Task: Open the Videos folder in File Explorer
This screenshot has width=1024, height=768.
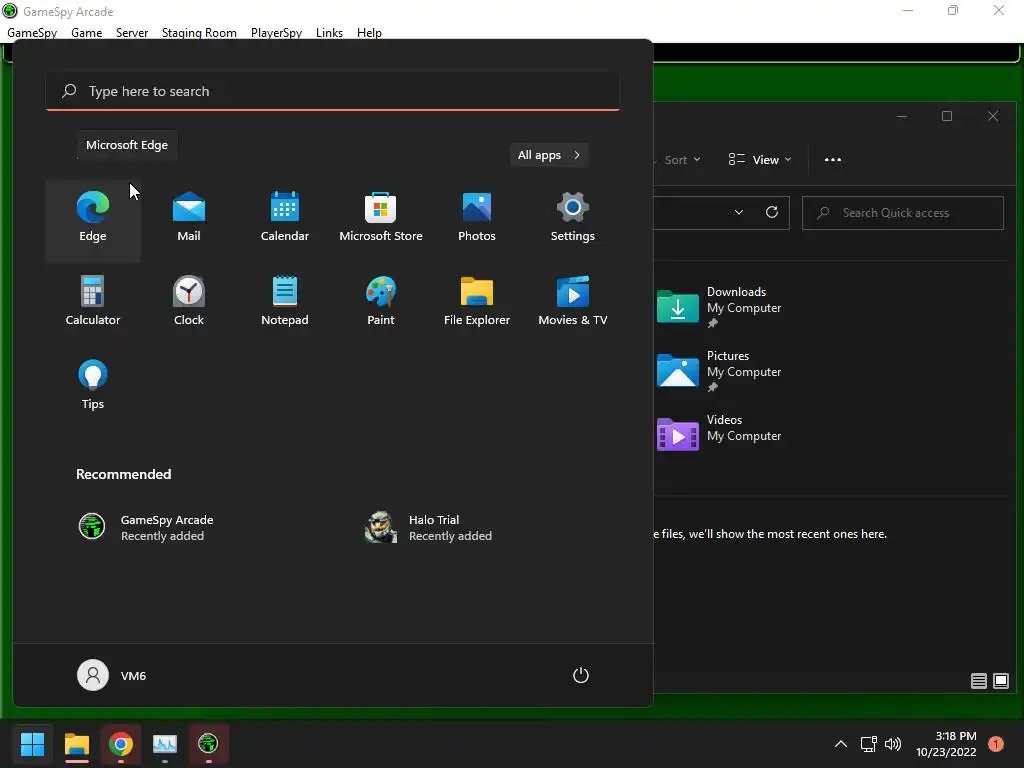Action: point(721,435)
